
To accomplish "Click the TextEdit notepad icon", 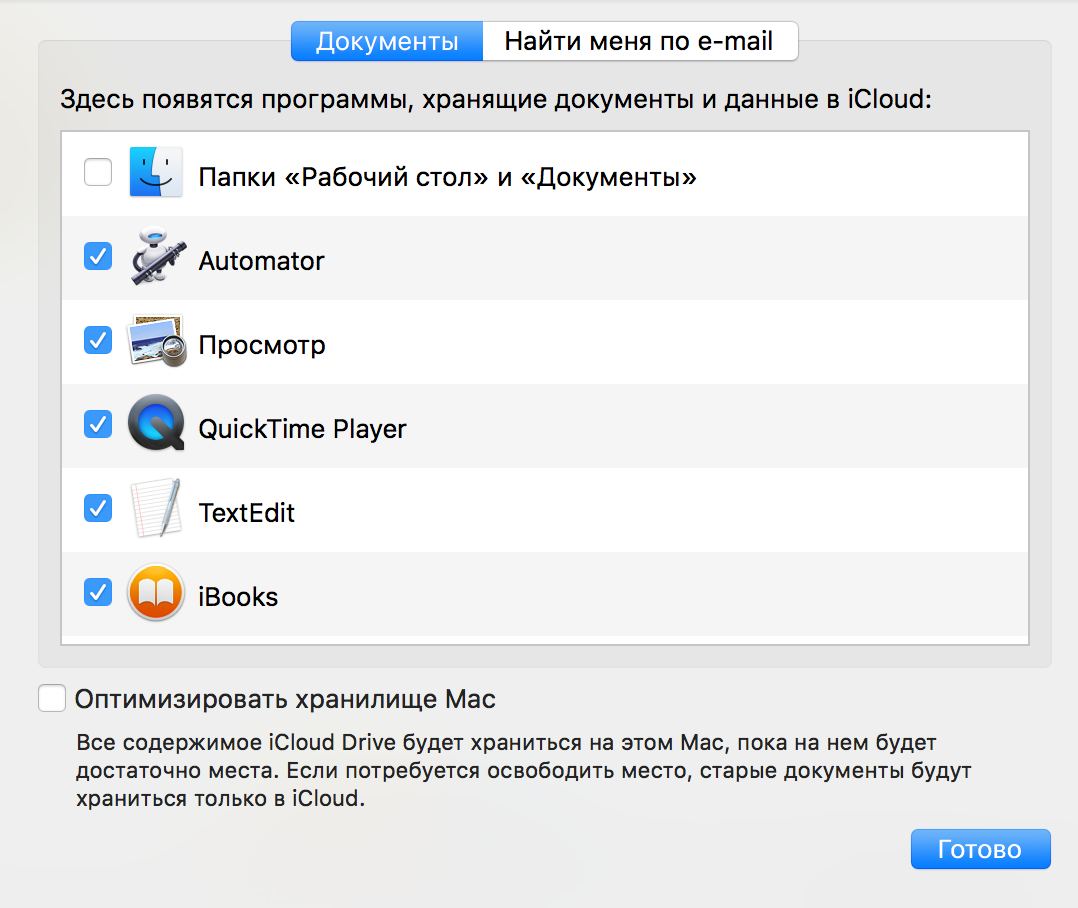I will pos(157,508).
